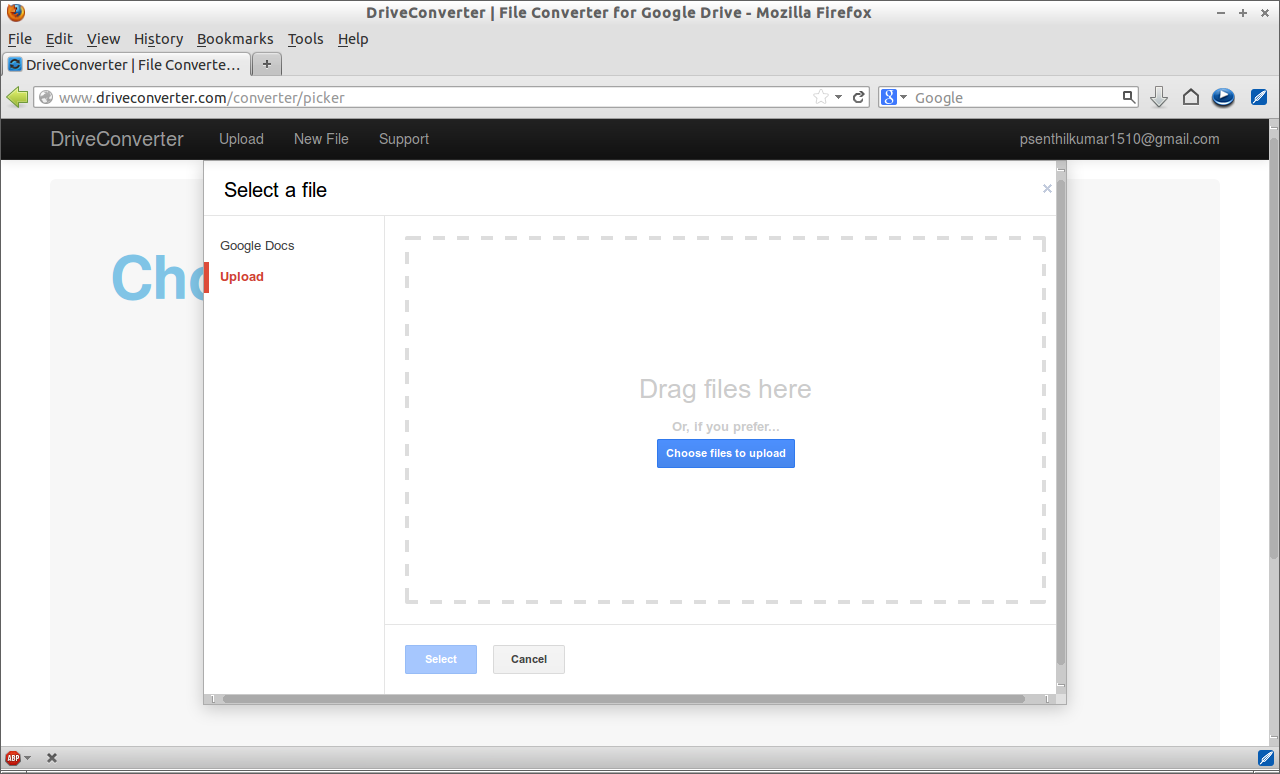Click the Firefox logo in title bar
The width and height of the screenshot is (1280, 774).
coord(15,12)
